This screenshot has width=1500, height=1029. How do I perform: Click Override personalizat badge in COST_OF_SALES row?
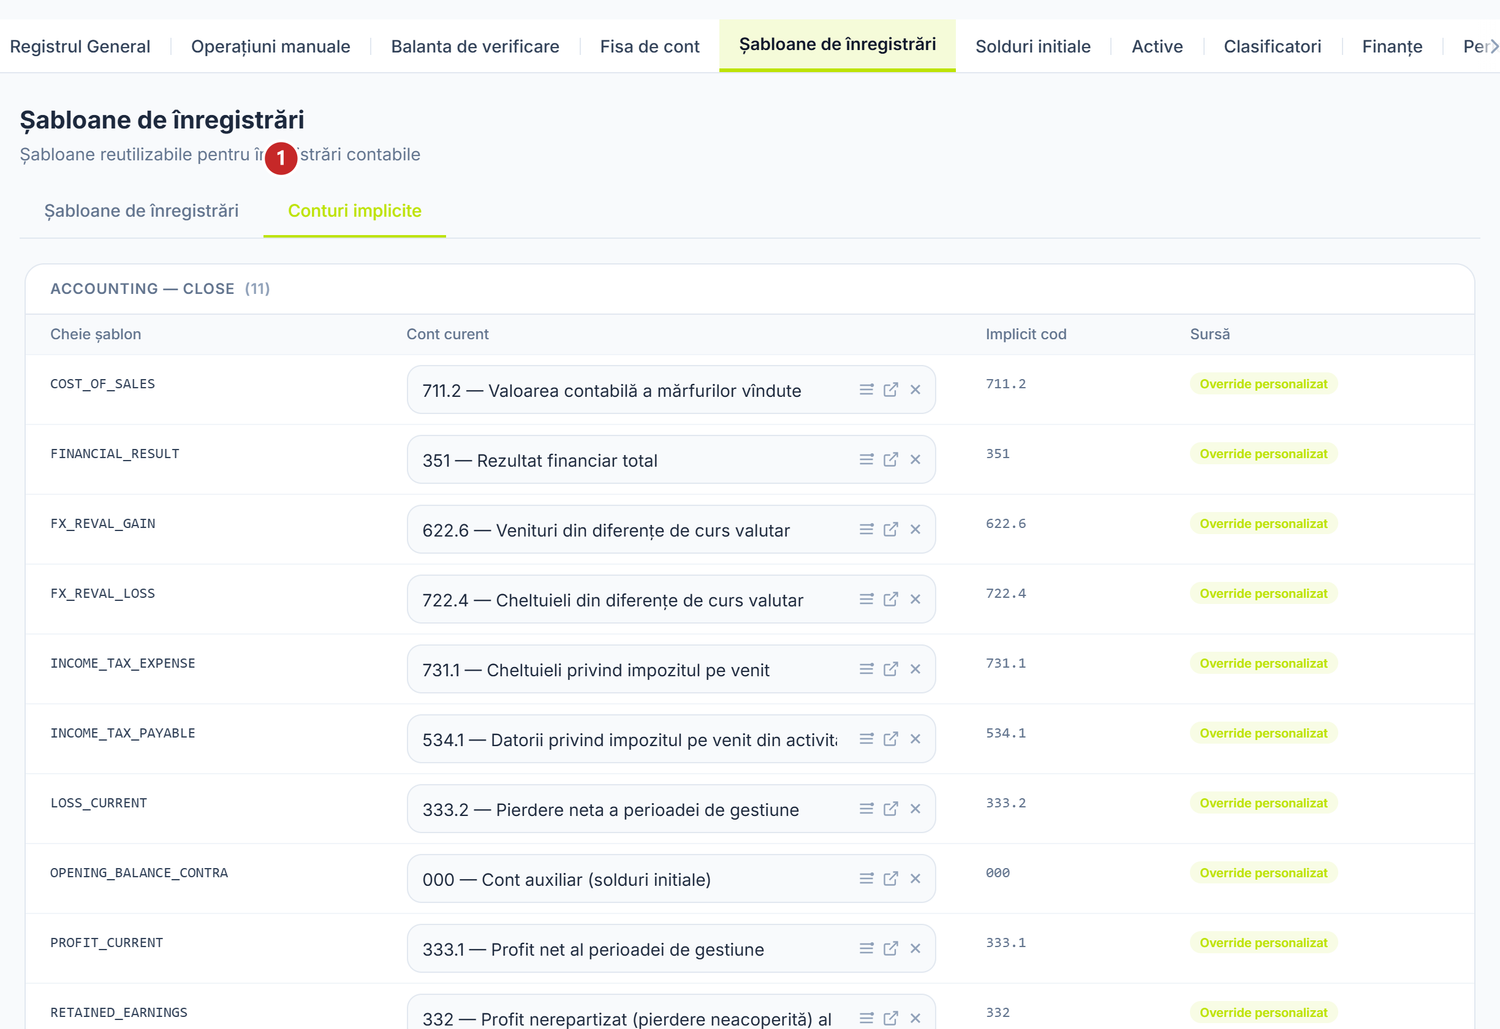click(1263, 384)
